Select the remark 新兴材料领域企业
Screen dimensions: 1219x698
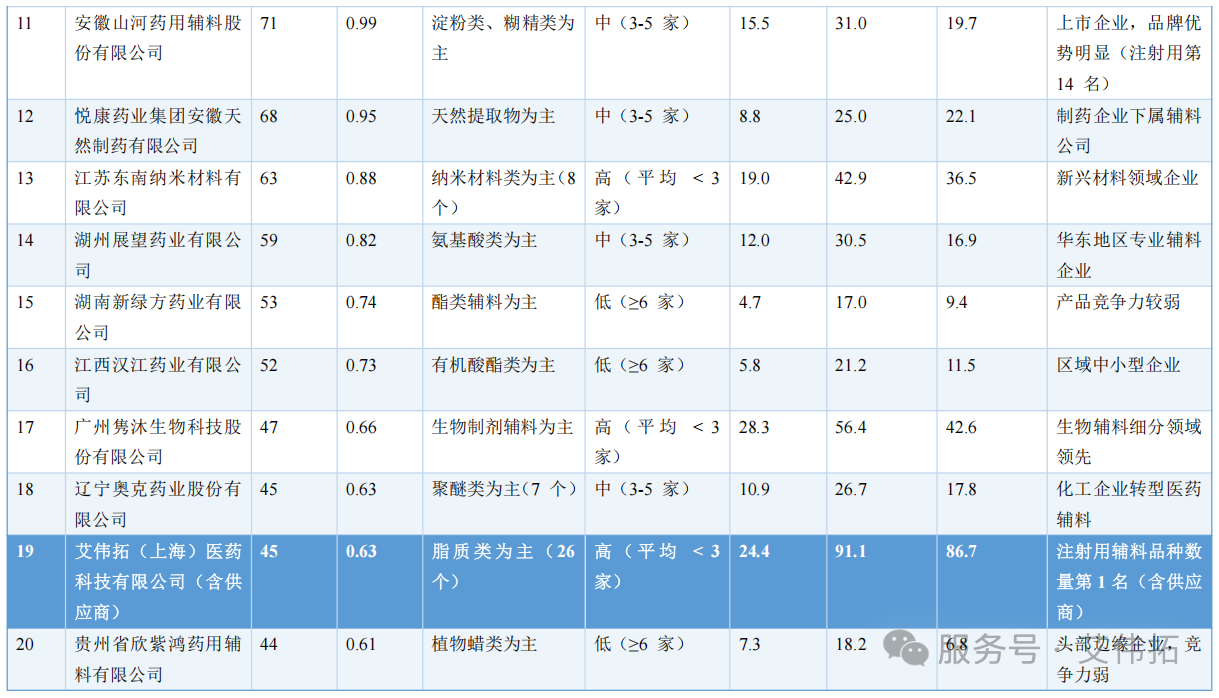tap(1127, 179)
